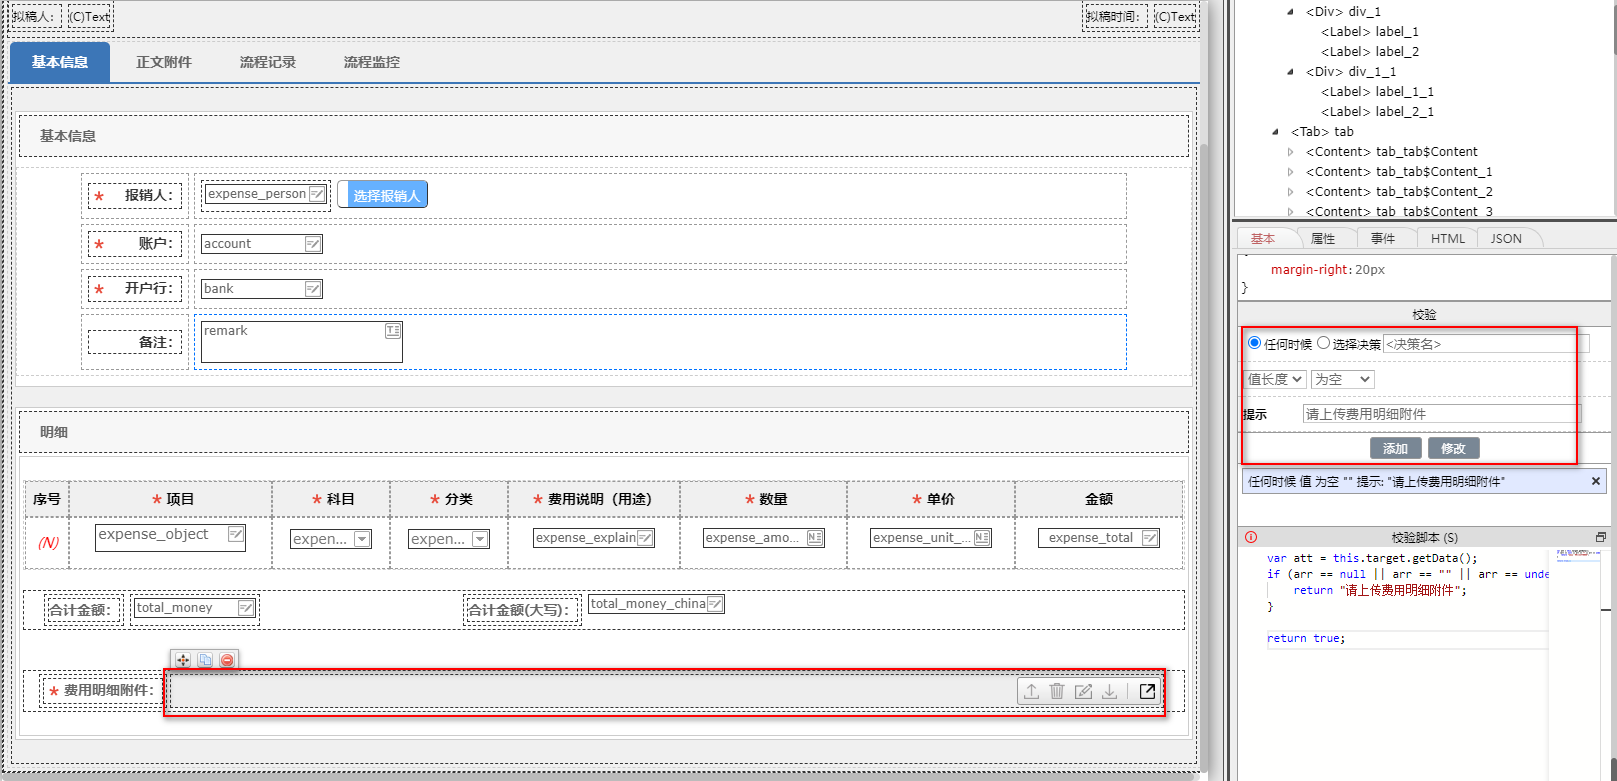Select <Label> label_1_1 in the tree
This screenshot has width=1617, height=781.
pos(1378,92)
